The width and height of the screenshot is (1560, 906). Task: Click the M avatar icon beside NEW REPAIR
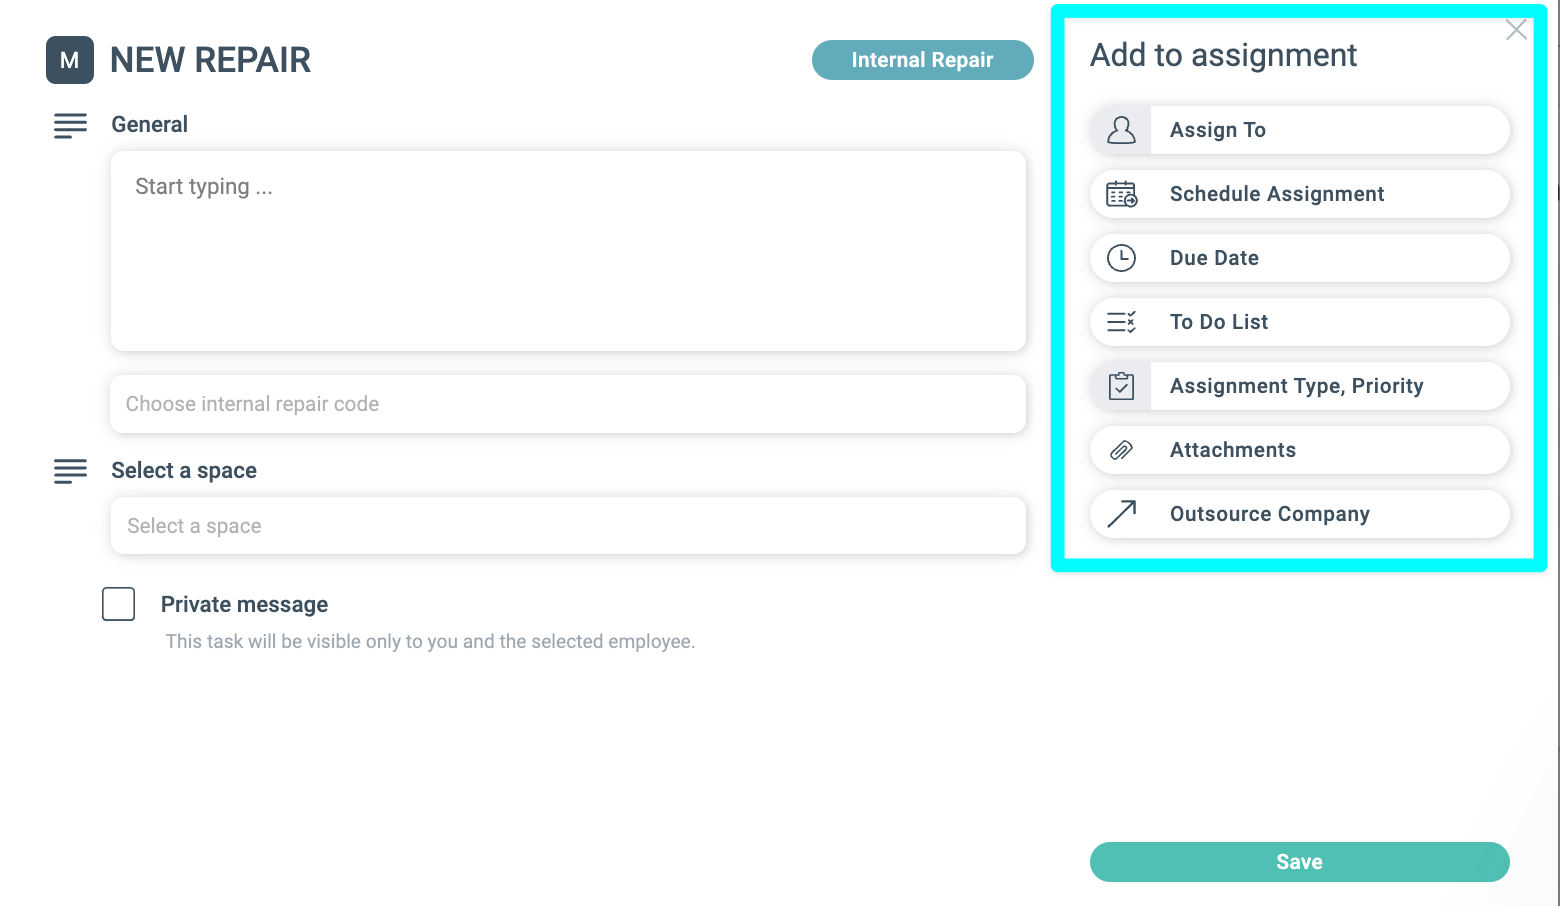(x=70, y=60)
